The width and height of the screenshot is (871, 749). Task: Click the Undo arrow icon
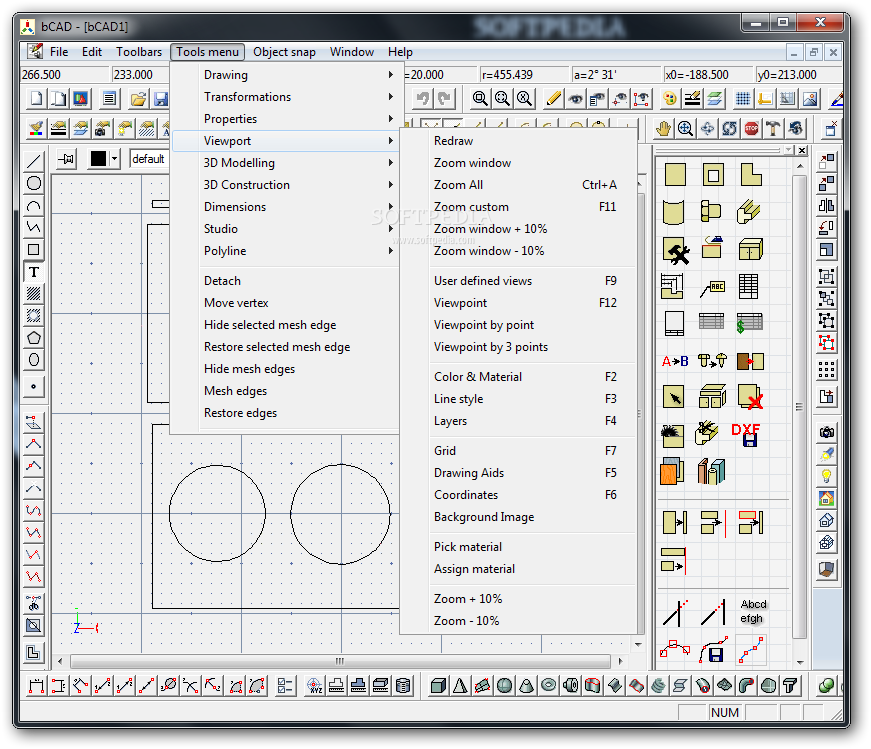[x=423, y=99]
